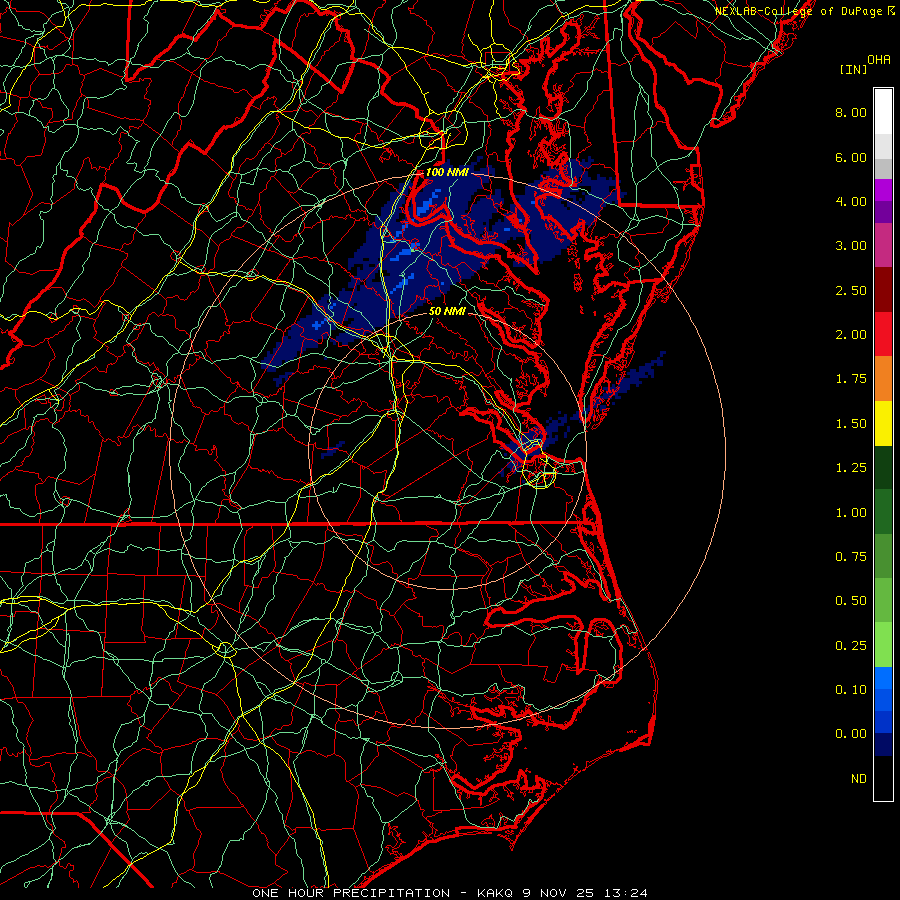
Task: Click the 8.00 legend value
Action: (x=851, y=112)
